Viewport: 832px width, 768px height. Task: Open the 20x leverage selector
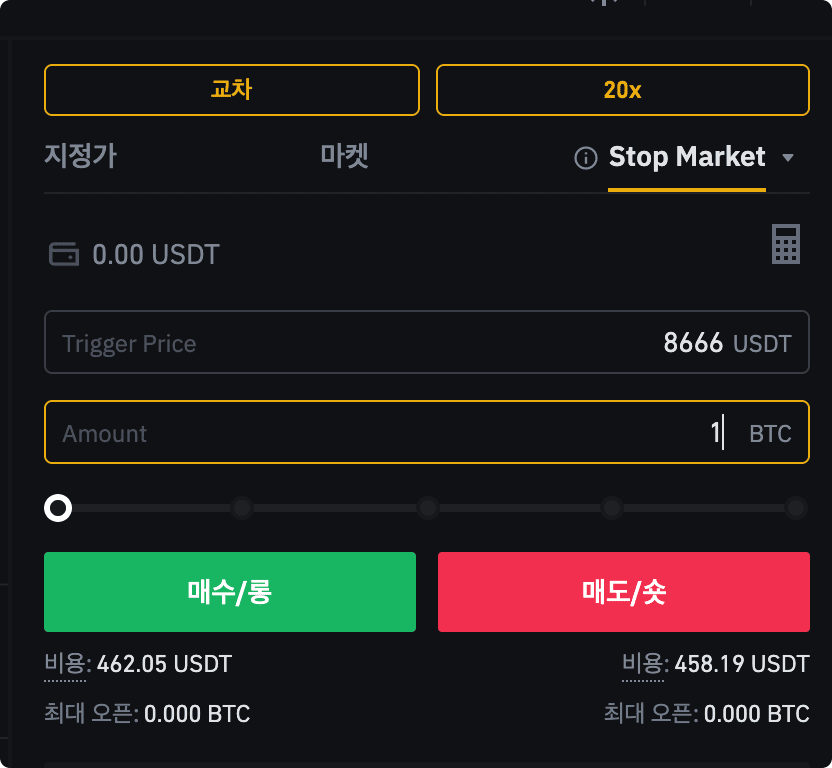tap(622, 90)
